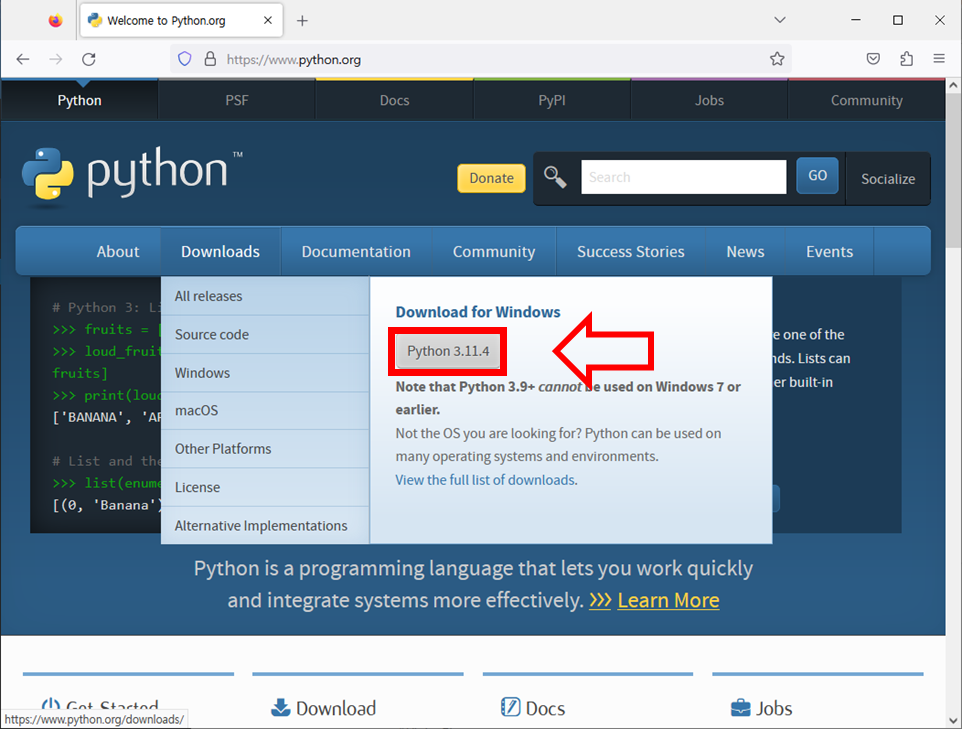The width and height of the screenshot is (962, 729).
Task: Open View the full list of downloads link
Action: click(x=485, y=480)
